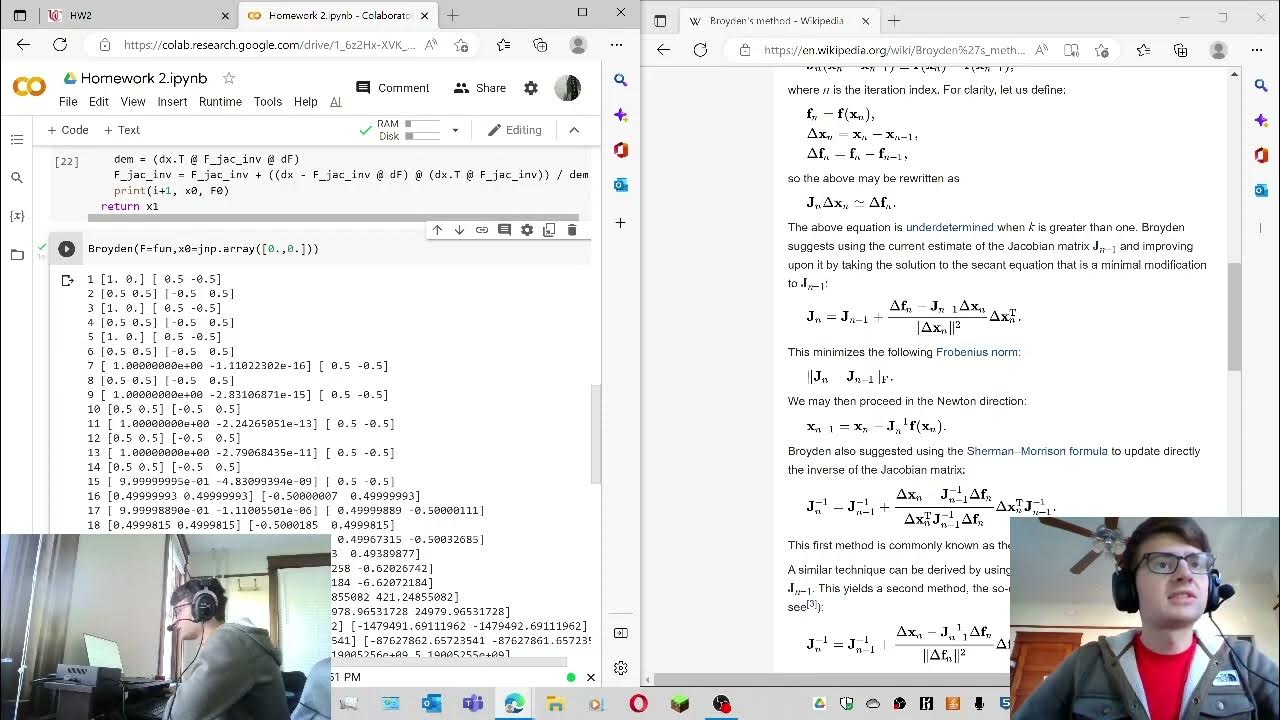The width and height of the screenshot is (1280, 720).
Task: Open the Colab files folder panel
Action: click(16, 254)
